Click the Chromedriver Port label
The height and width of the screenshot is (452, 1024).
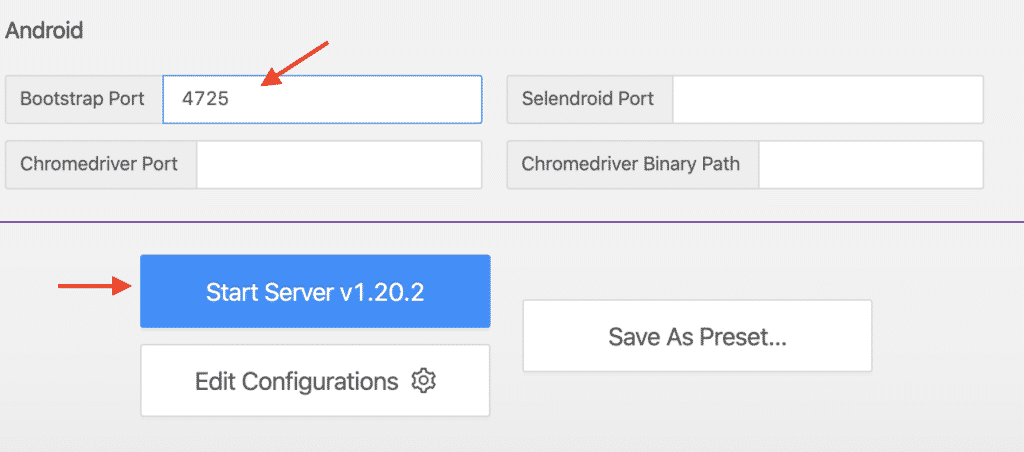[x=99, y=164]
